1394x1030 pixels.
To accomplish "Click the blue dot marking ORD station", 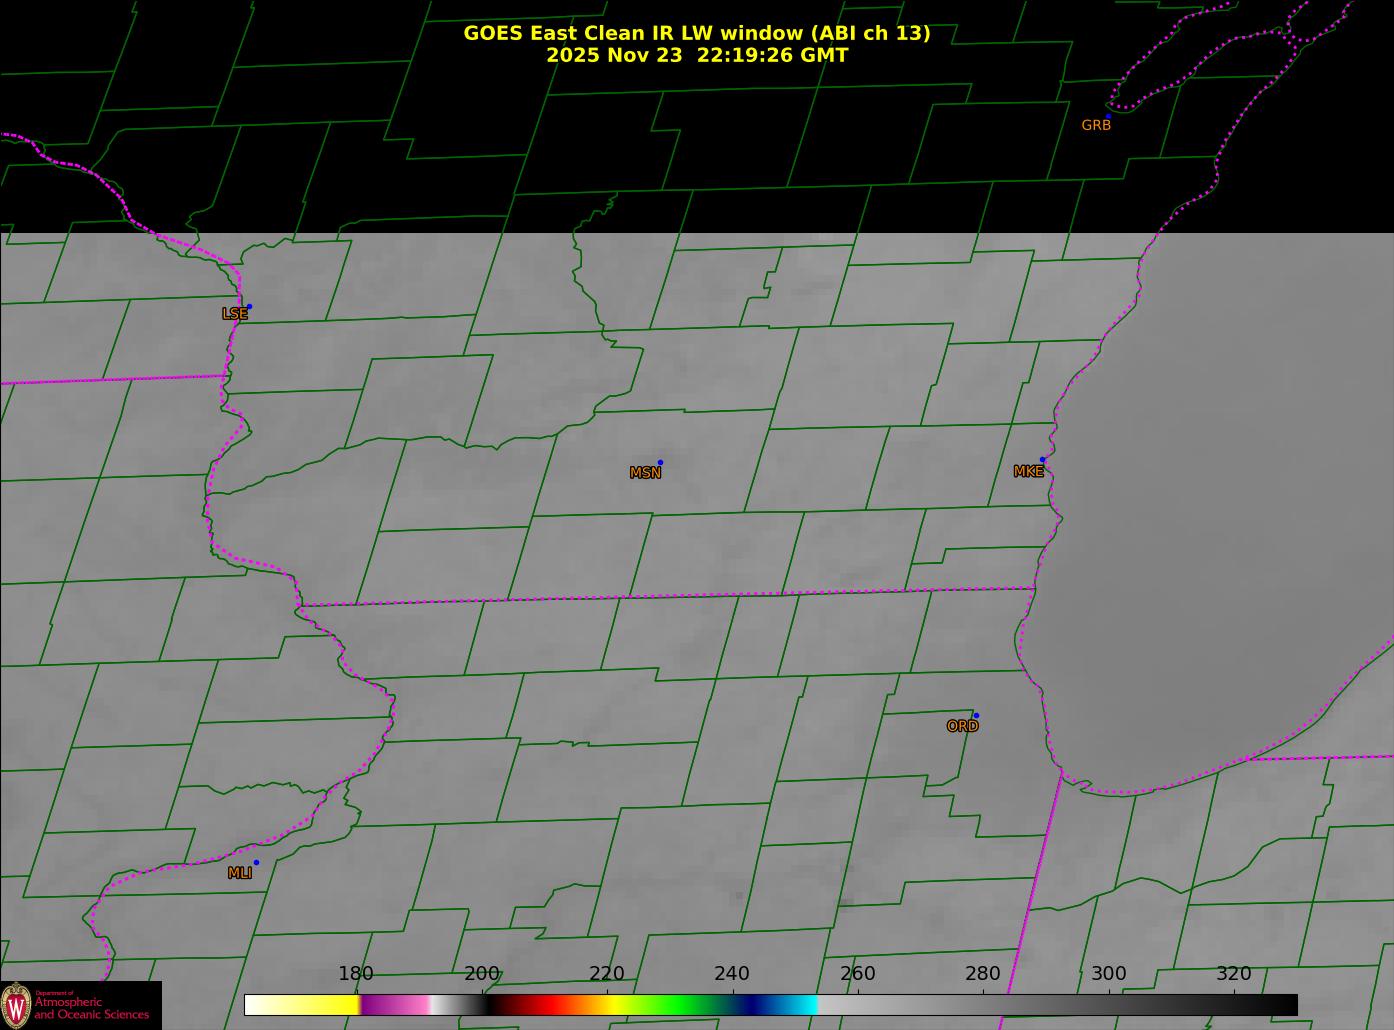I will pos(976,716).
